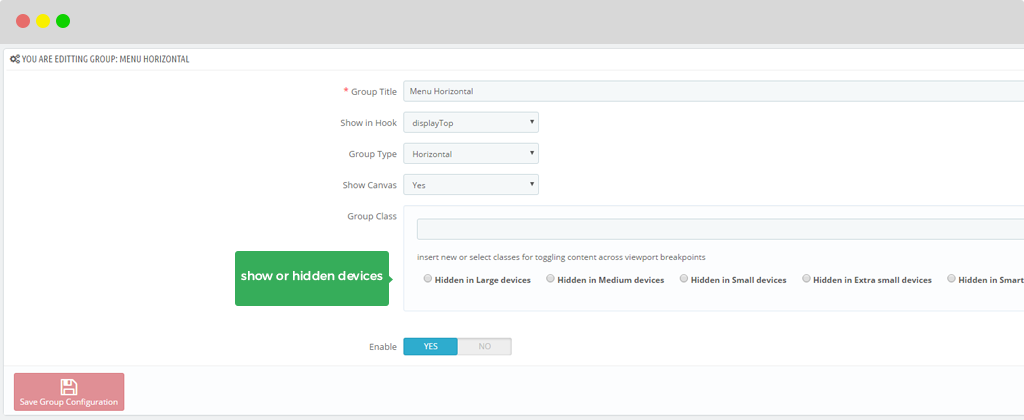The height and width of the screenshot is (420, 1024).
Task: Click the green window maximize dot
Action: (x=63, y=21)
